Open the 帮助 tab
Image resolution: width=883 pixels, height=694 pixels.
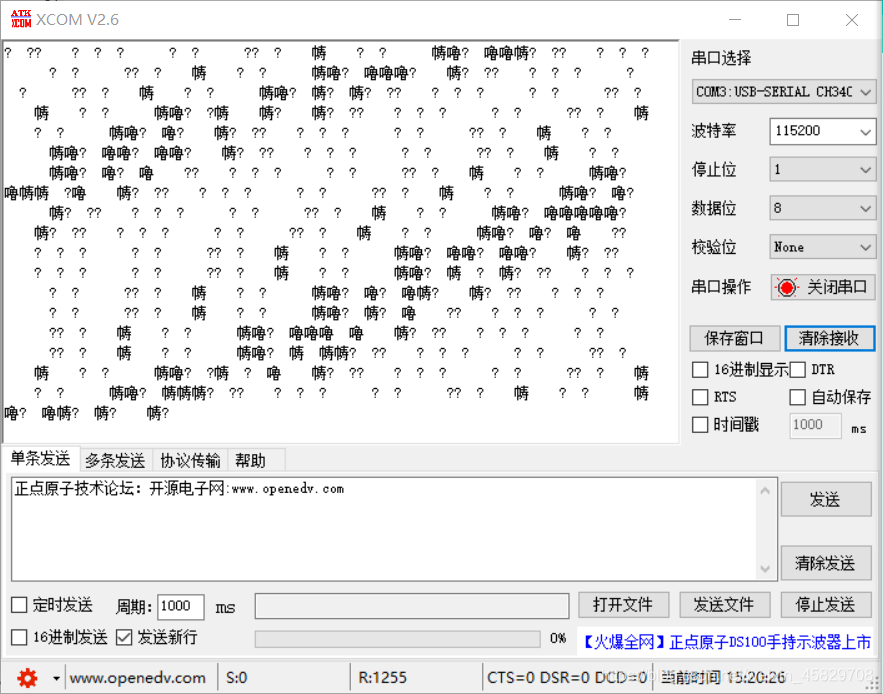[x=253, y=460]
